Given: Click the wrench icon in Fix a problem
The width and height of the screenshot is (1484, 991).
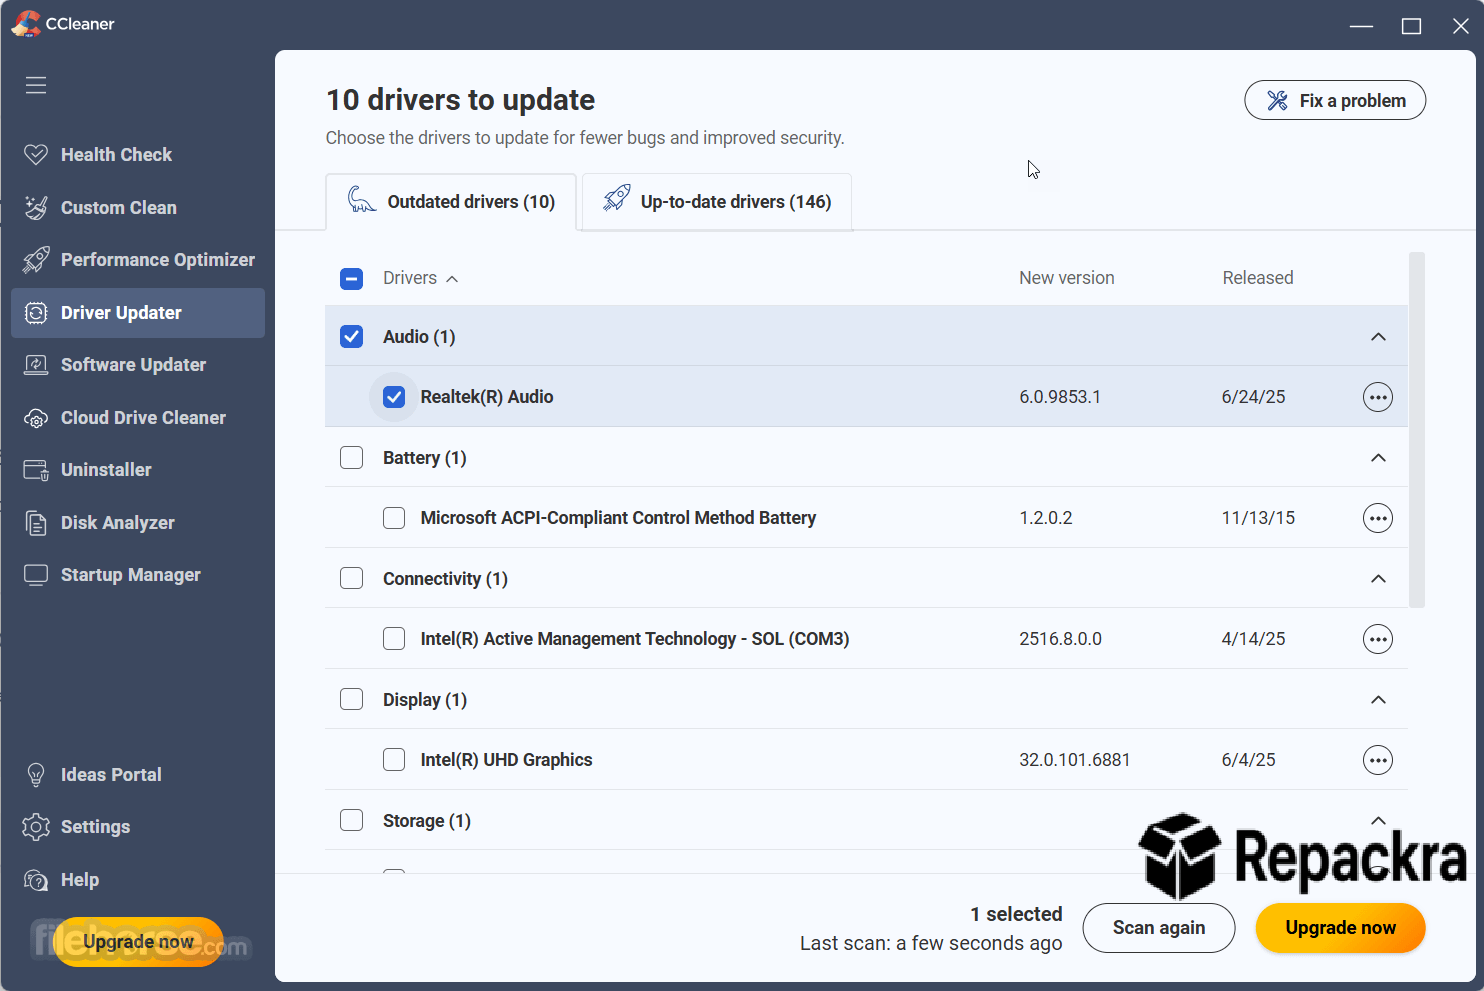Looking at the screenshot, I should 1277,100.
